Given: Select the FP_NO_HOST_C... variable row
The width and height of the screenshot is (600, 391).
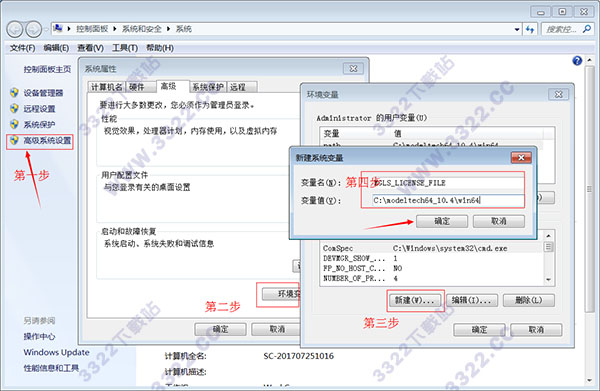Looking at the screenshot, I should tap(432, 268).
